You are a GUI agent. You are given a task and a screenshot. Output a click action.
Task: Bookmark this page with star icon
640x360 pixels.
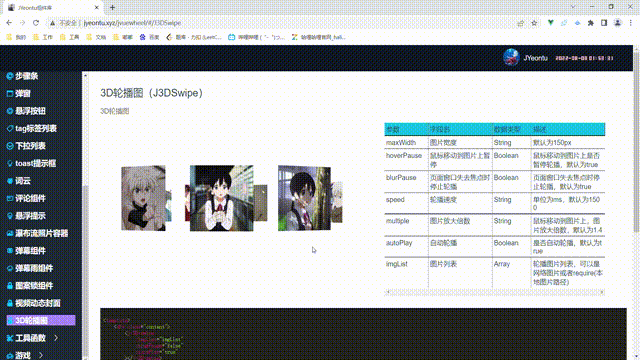pyautogui.click(x=534, y=23)
